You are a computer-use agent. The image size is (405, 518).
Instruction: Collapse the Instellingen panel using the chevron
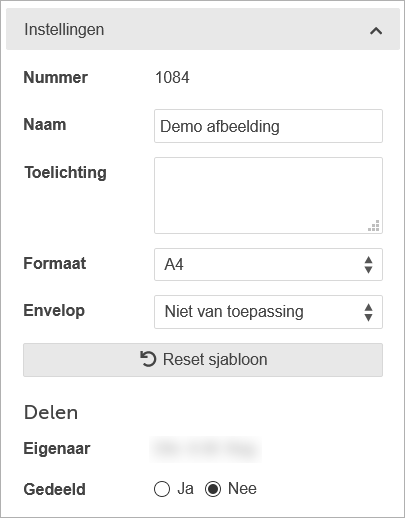[376, 31]
